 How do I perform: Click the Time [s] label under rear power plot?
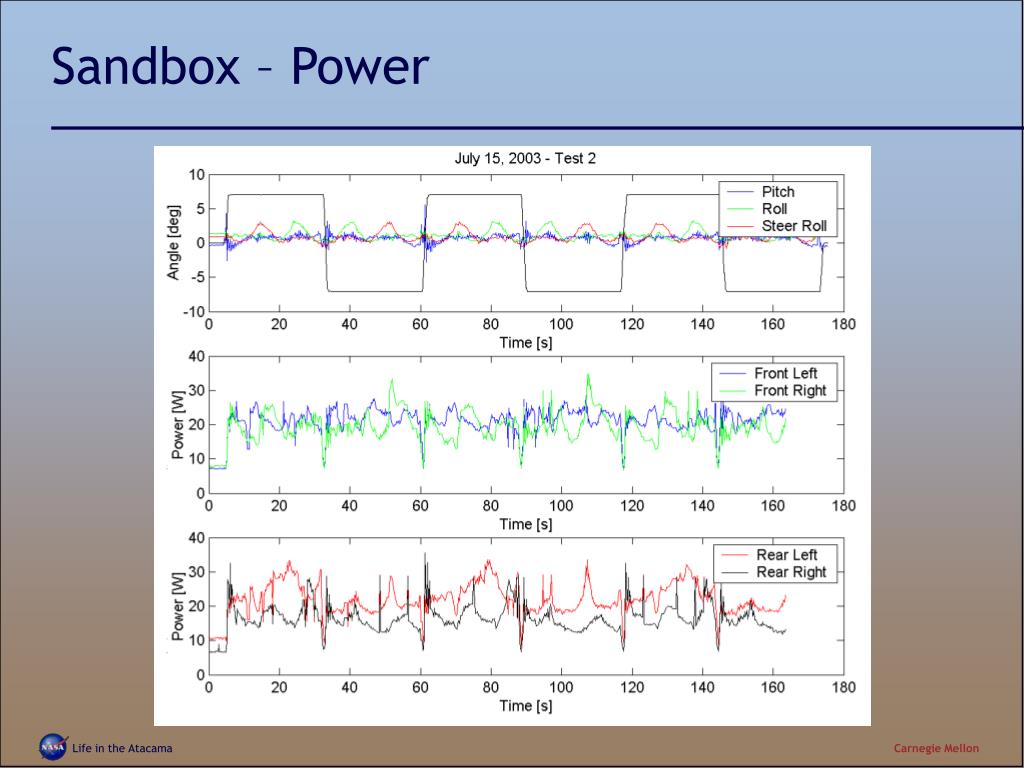pyautogui.click(x=526, y=706)
